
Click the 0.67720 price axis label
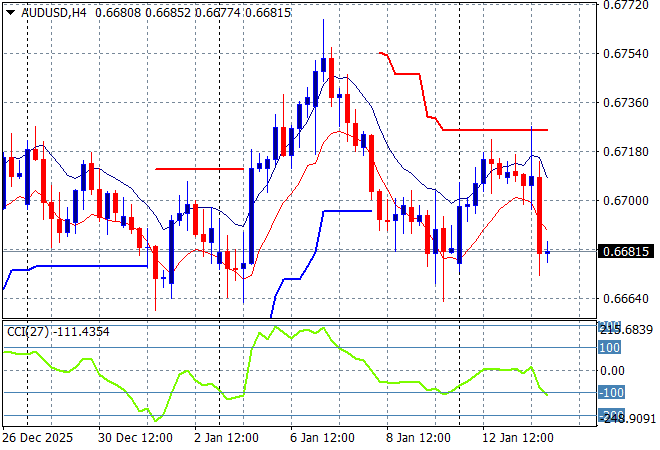[626, 5]
